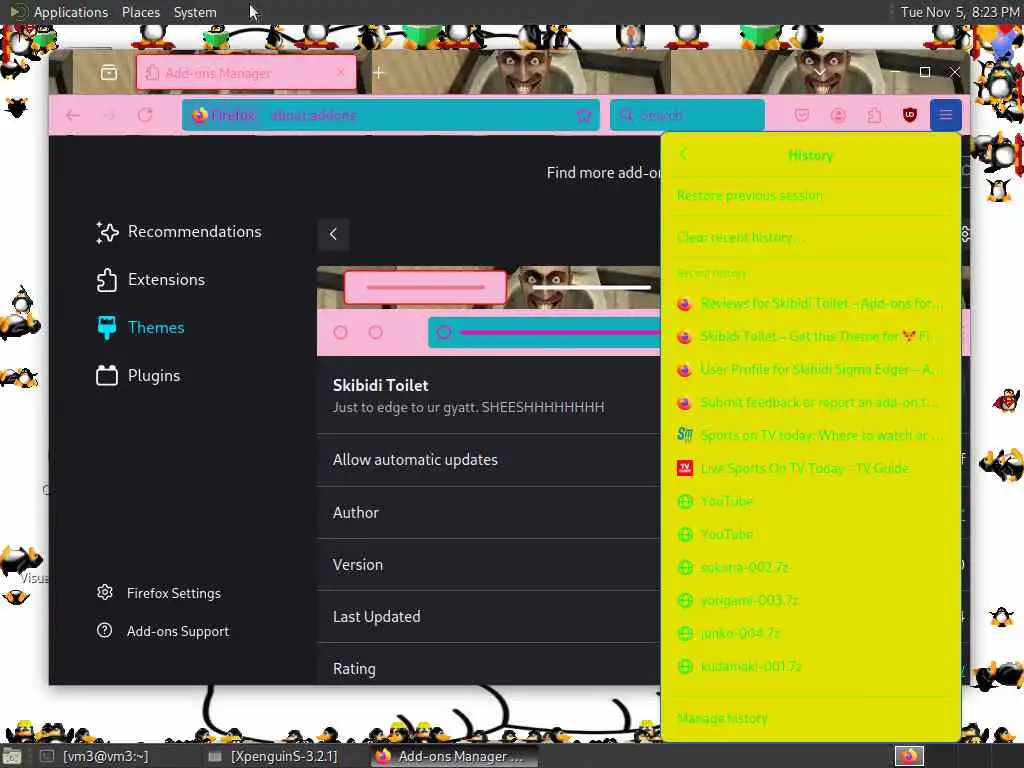This screenshot has height=768, width=1024.
Task: Open Submit feedback or report add-on entry
Action: (x=810, y=402)
